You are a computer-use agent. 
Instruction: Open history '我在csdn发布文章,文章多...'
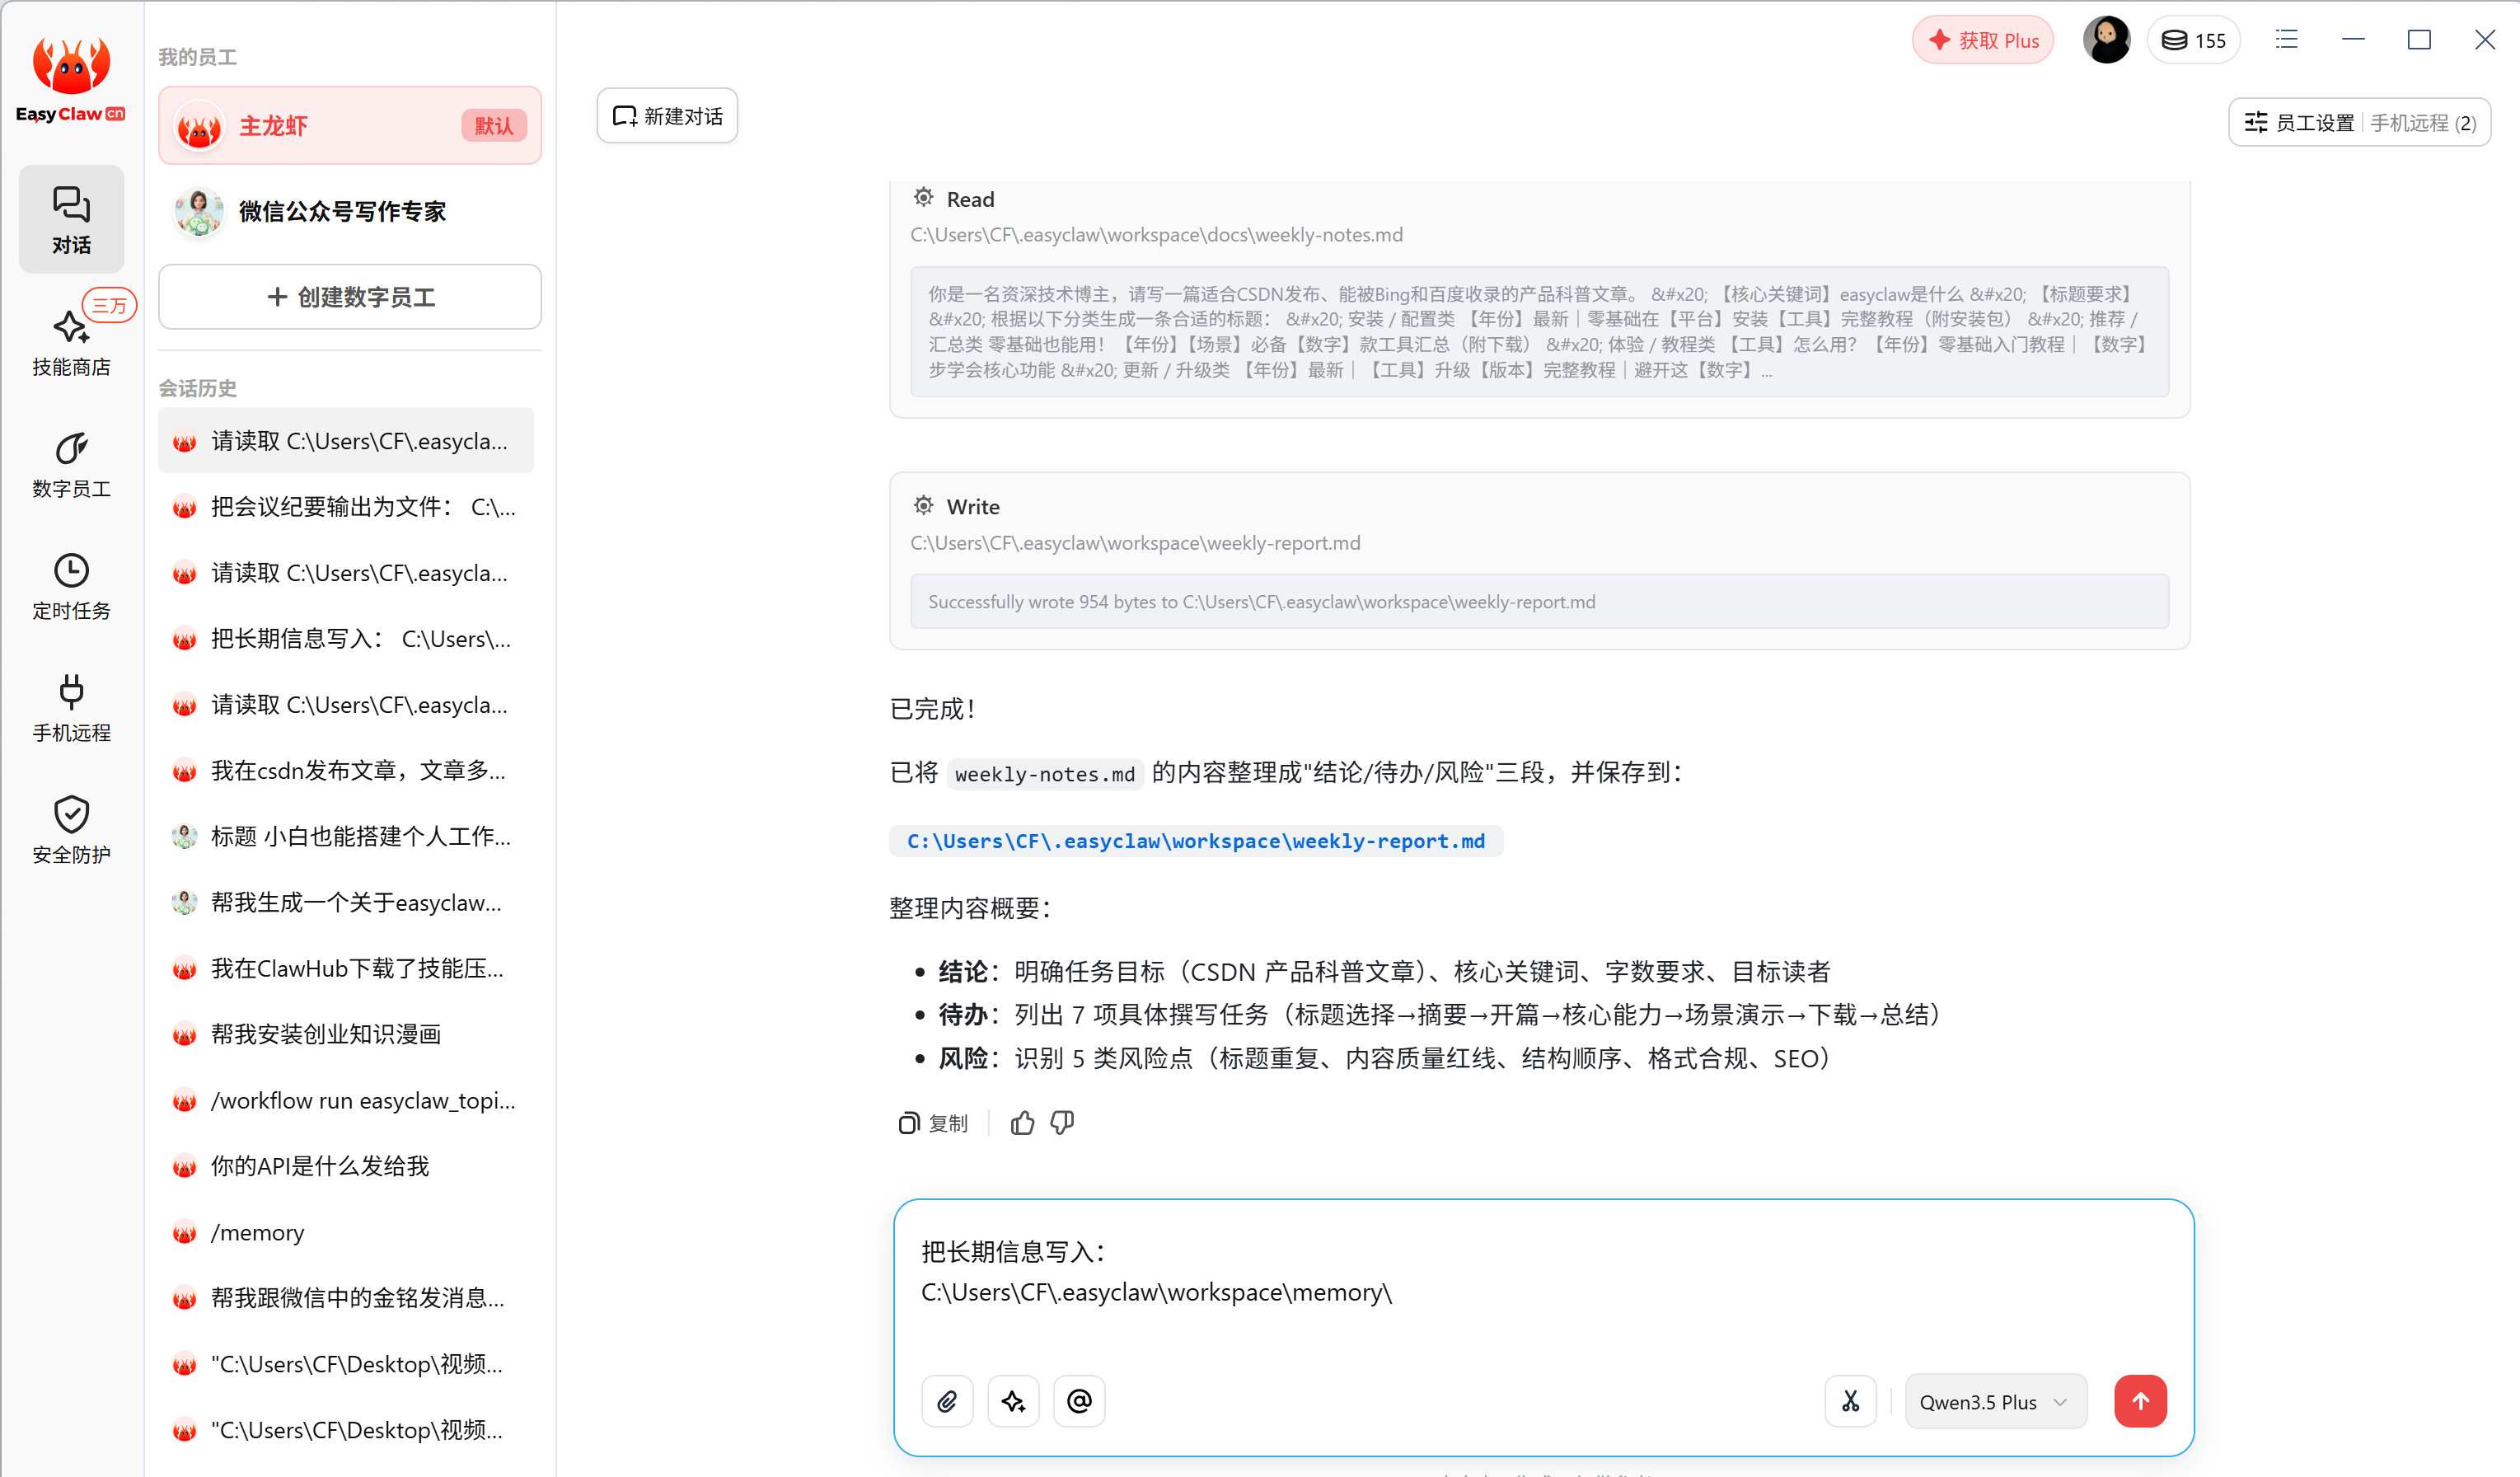[346, 771]
